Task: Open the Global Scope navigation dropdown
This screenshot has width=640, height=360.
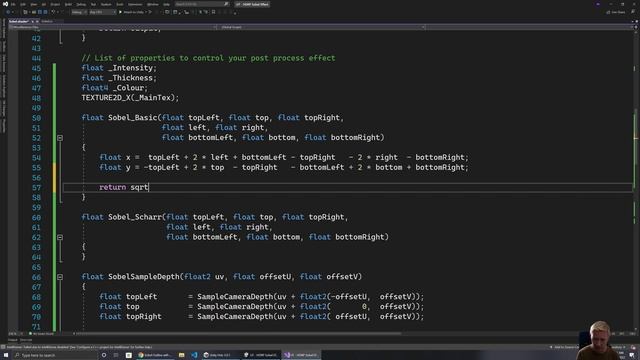Action: [322, 27]
